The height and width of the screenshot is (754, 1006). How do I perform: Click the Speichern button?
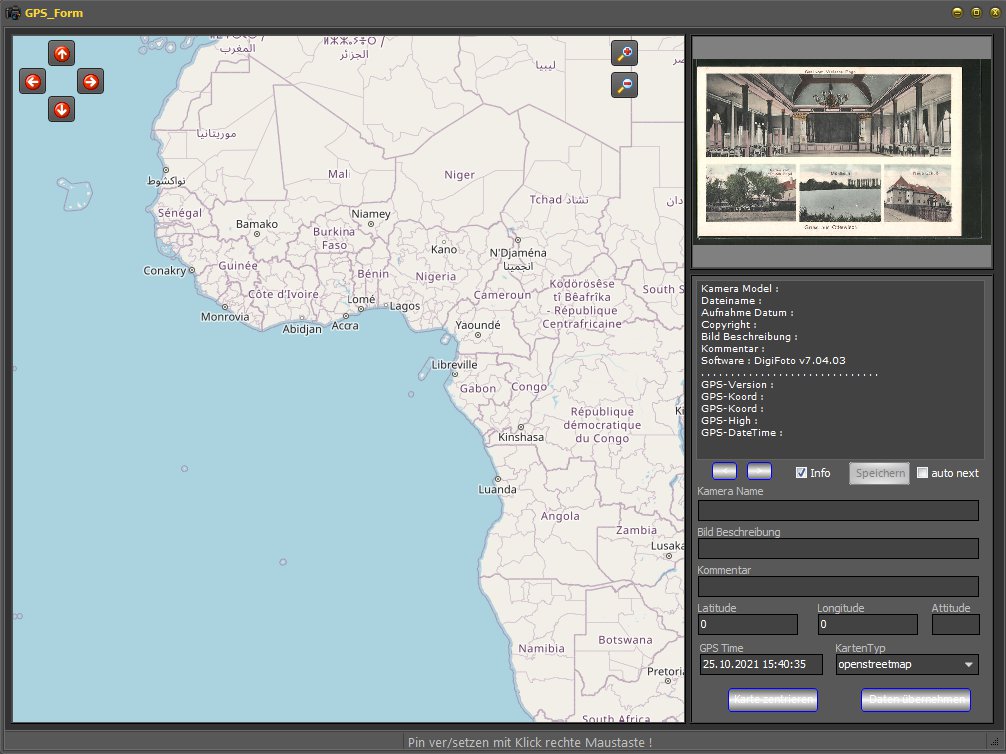click(879, 473)
